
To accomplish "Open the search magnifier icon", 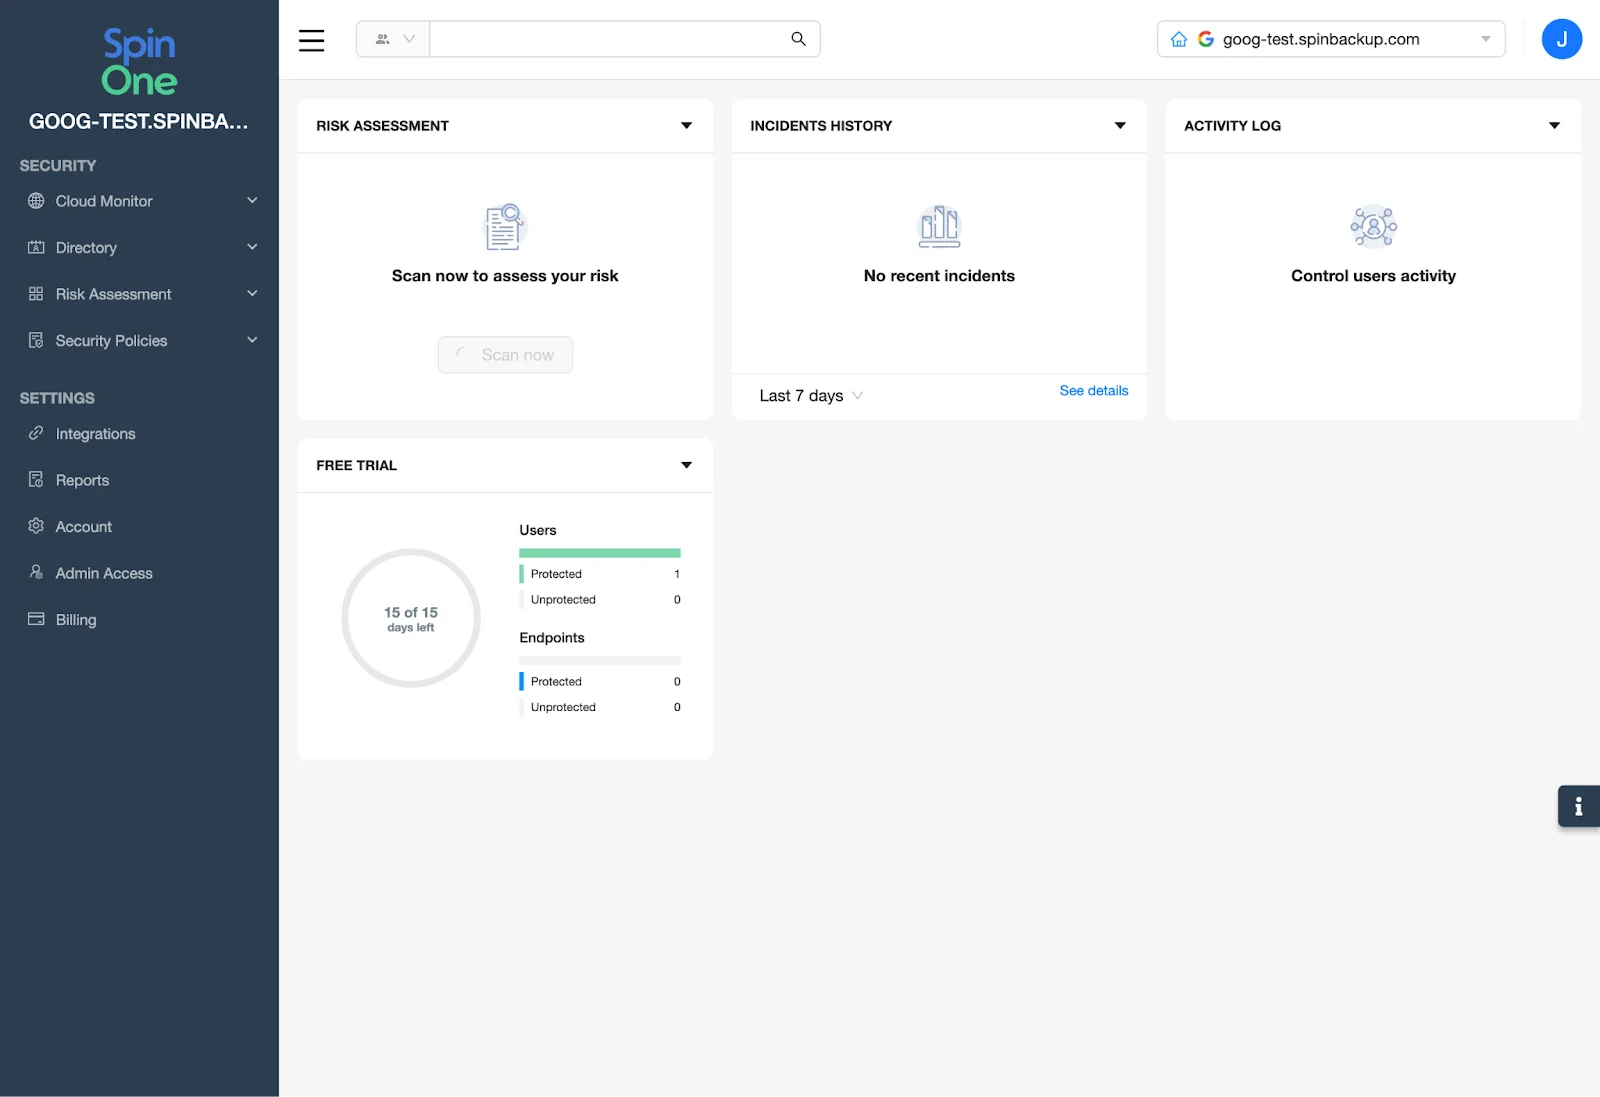I will (798, 38).
